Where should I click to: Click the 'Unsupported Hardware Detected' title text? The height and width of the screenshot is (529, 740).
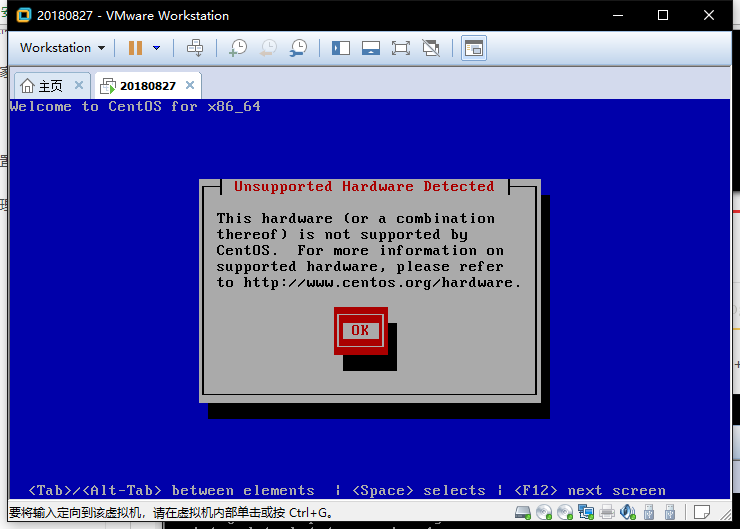click(364, 186)
